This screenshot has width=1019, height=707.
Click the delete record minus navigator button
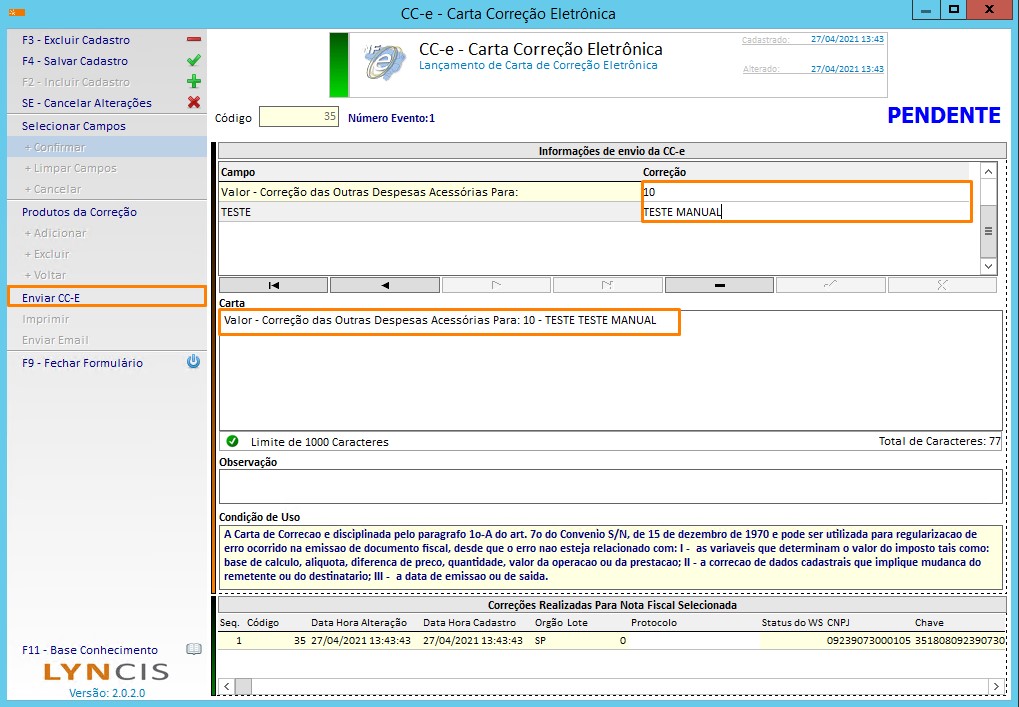coord(719,285)
